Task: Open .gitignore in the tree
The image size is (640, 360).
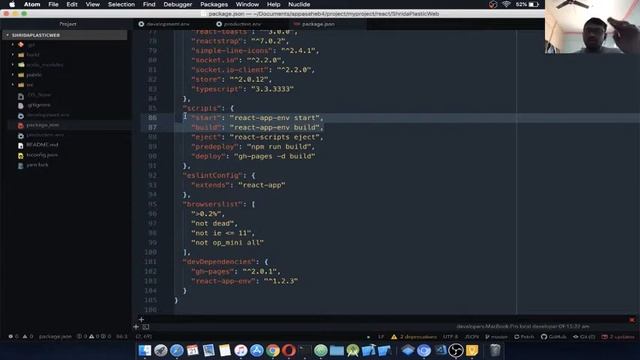Action: (x=39, y=105)
